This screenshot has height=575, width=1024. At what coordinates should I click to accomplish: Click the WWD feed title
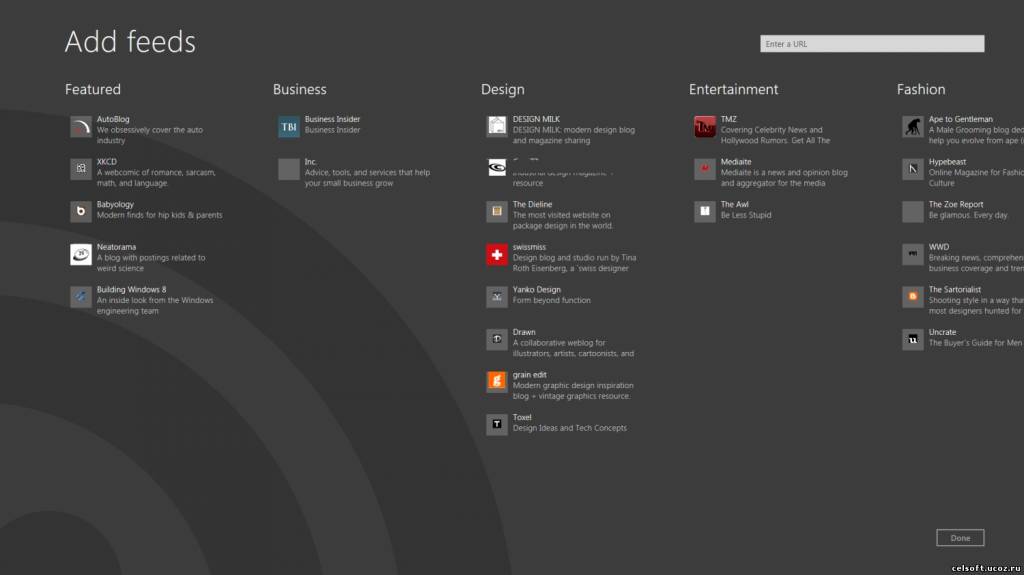(938, 247)
